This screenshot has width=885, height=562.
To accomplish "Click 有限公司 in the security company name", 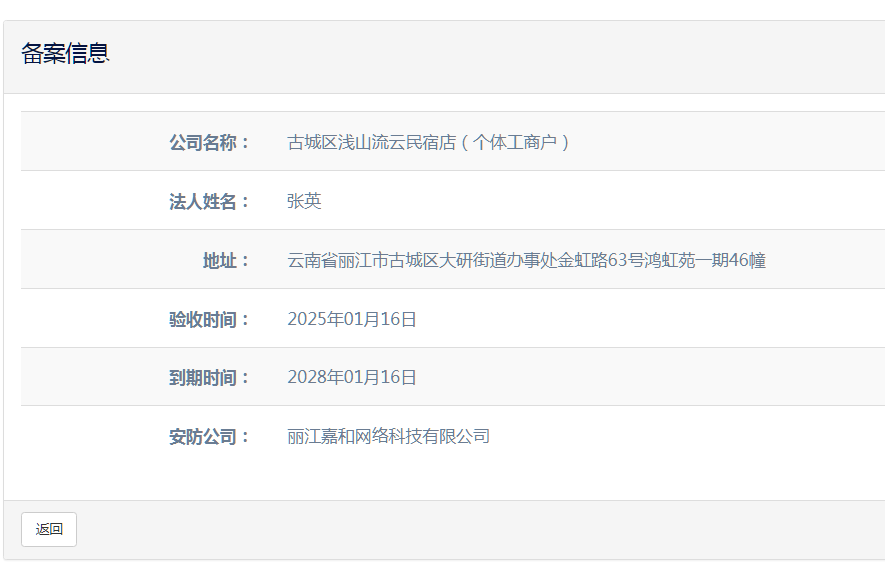I will pyautogui.click(x=456, y=436).
